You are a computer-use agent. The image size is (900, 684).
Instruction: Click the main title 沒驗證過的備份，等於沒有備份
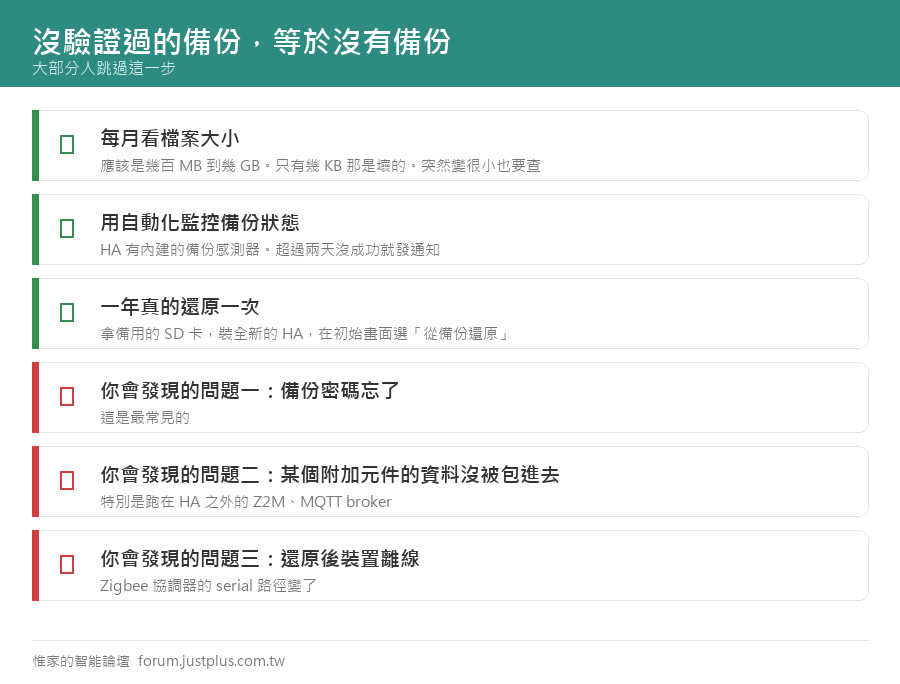coord(242,41)
